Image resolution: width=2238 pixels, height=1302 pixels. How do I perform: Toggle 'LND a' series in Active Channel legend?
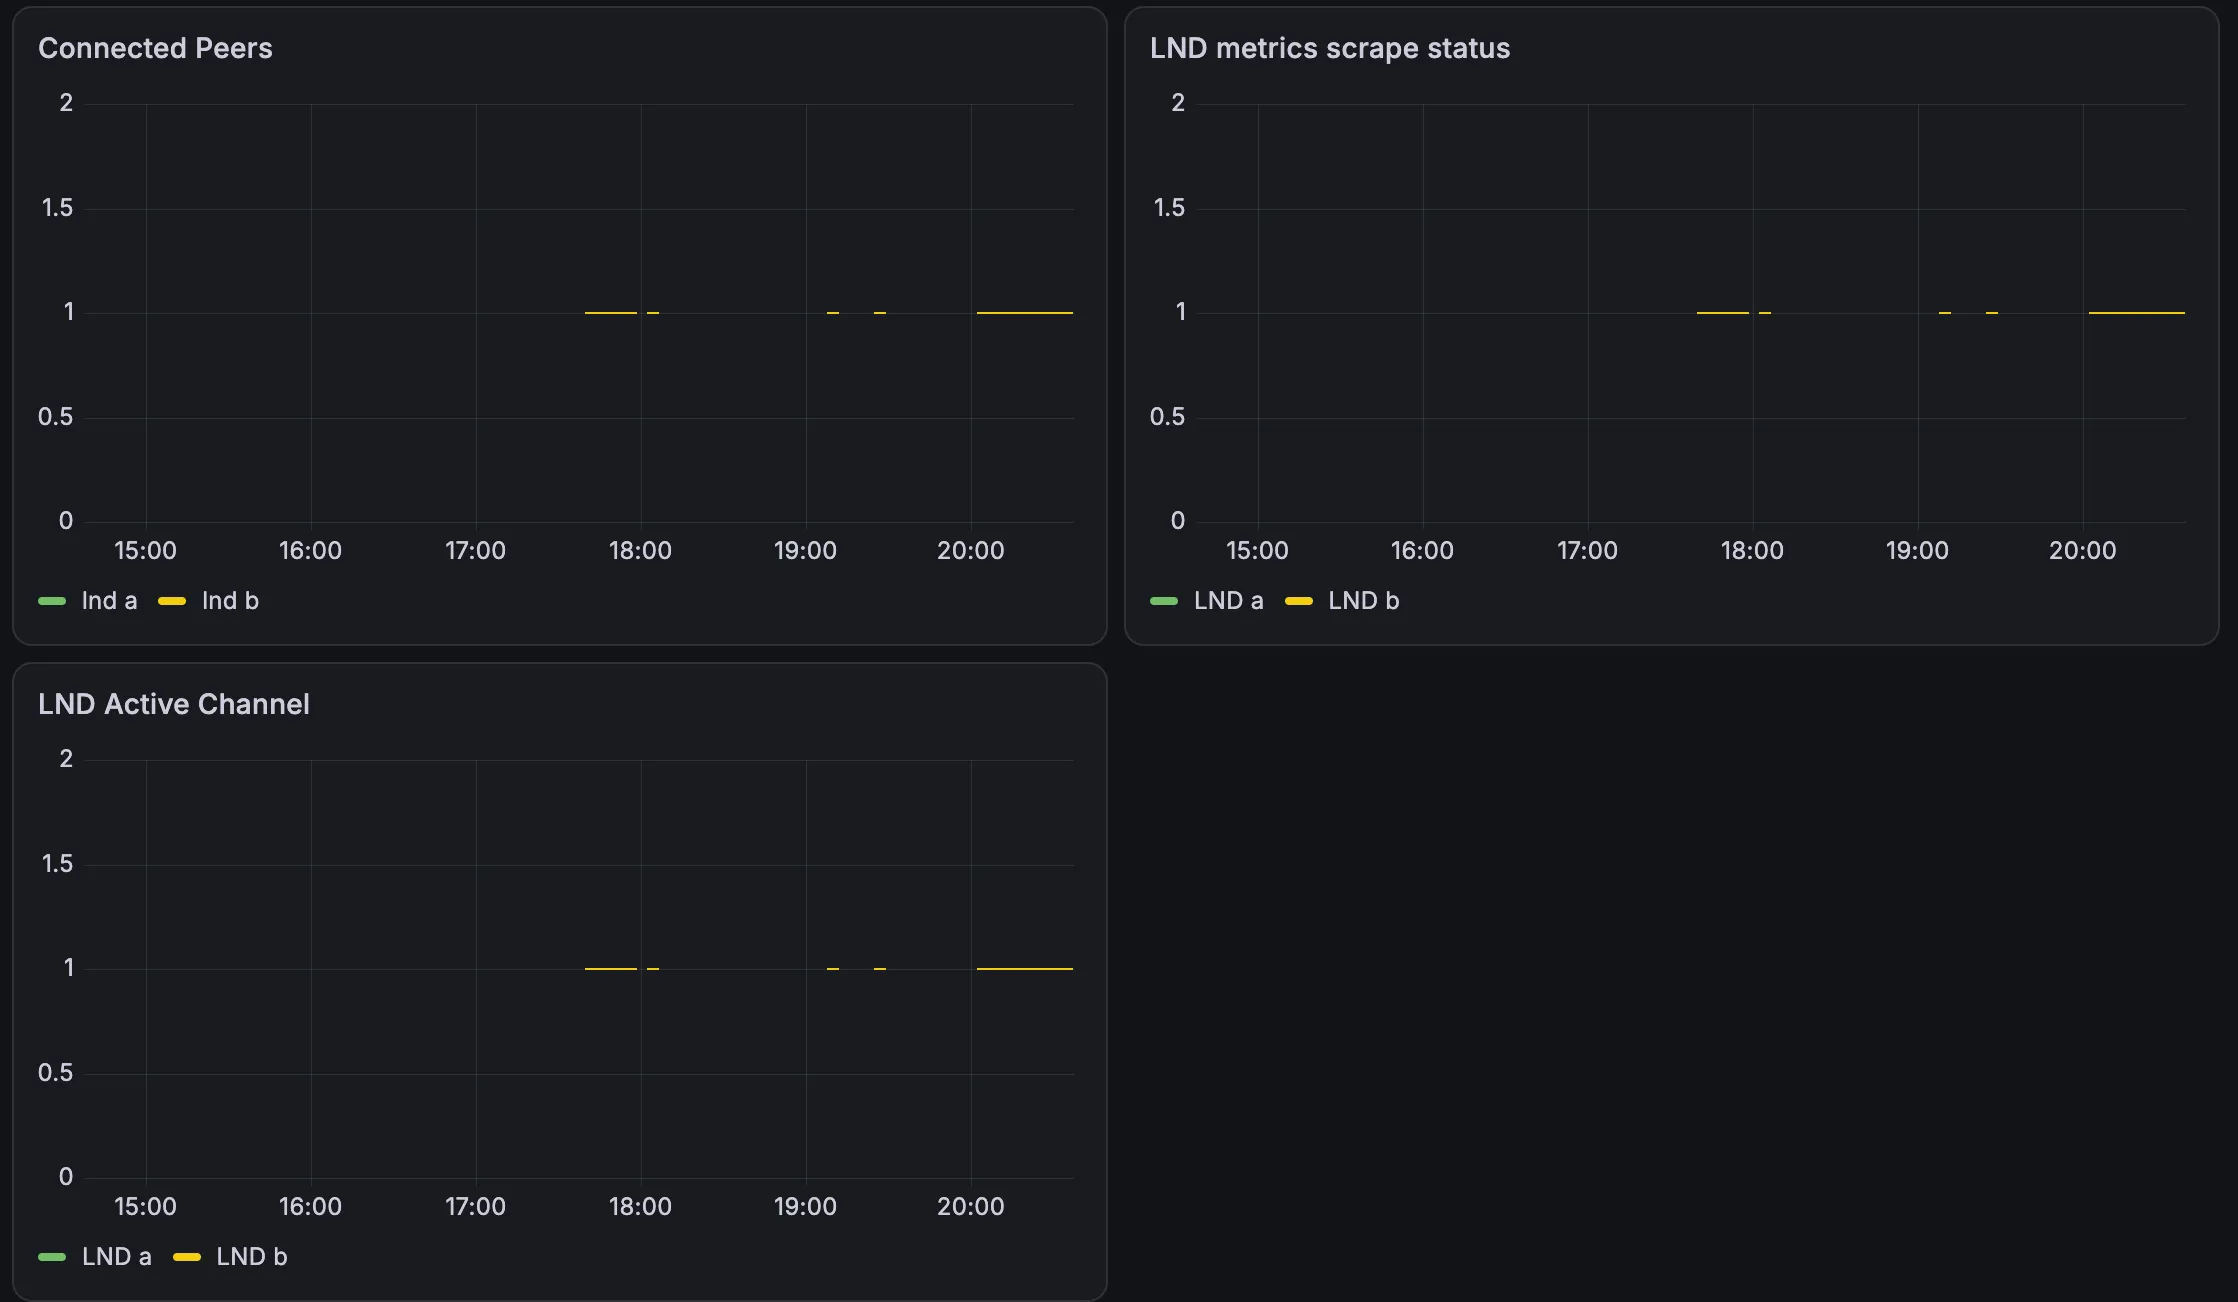116,1256
